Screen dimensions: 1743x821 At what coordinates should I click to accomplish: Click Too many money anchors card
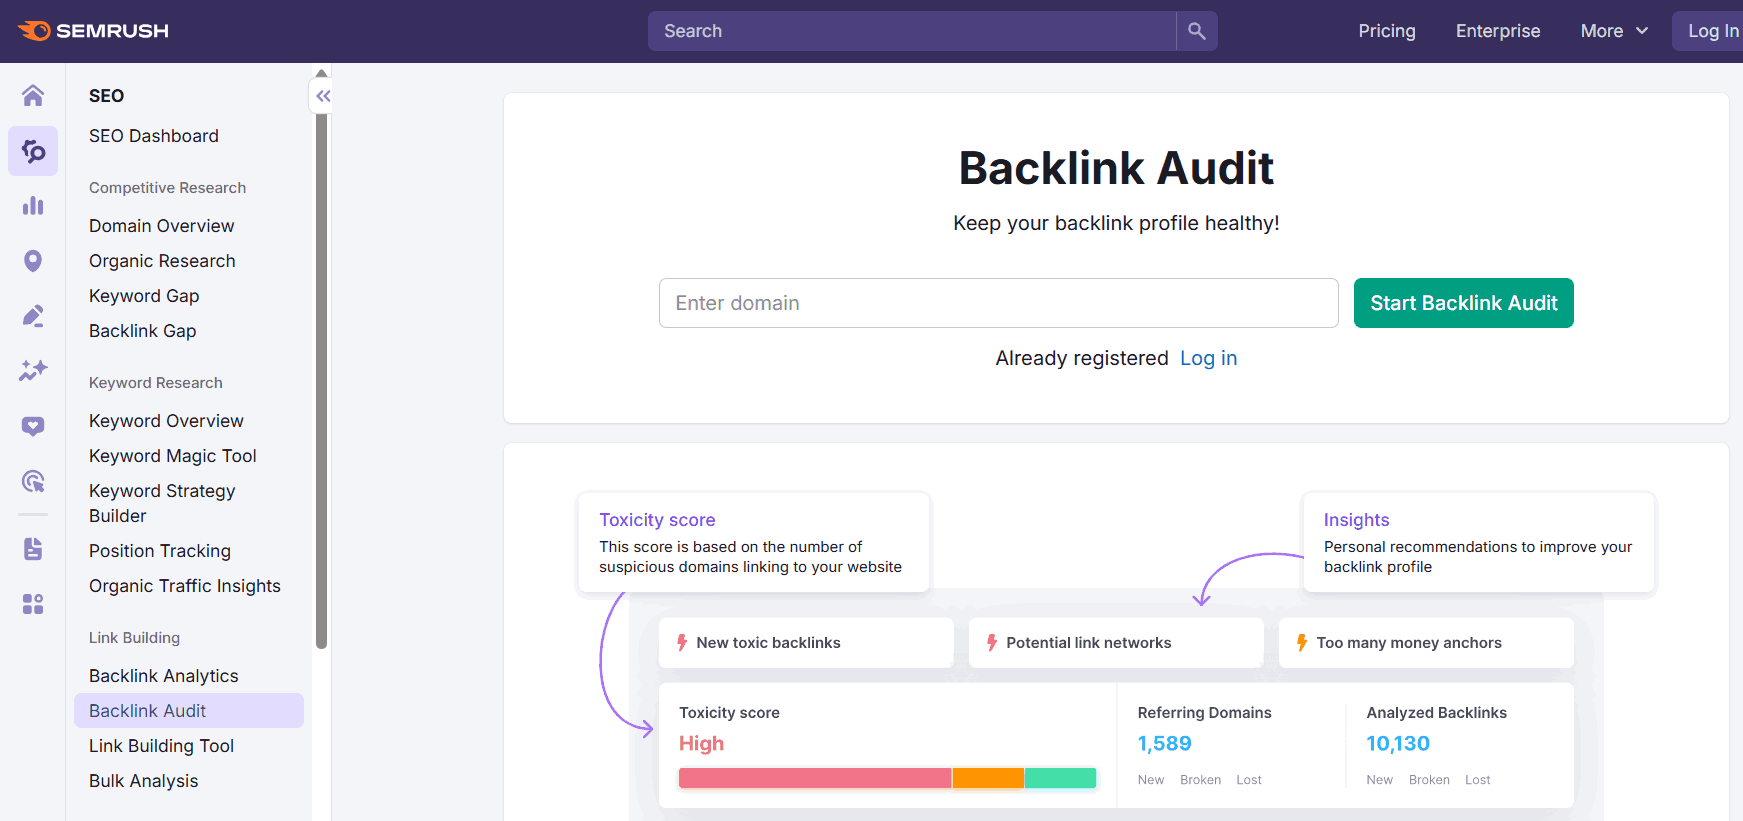1426,643
